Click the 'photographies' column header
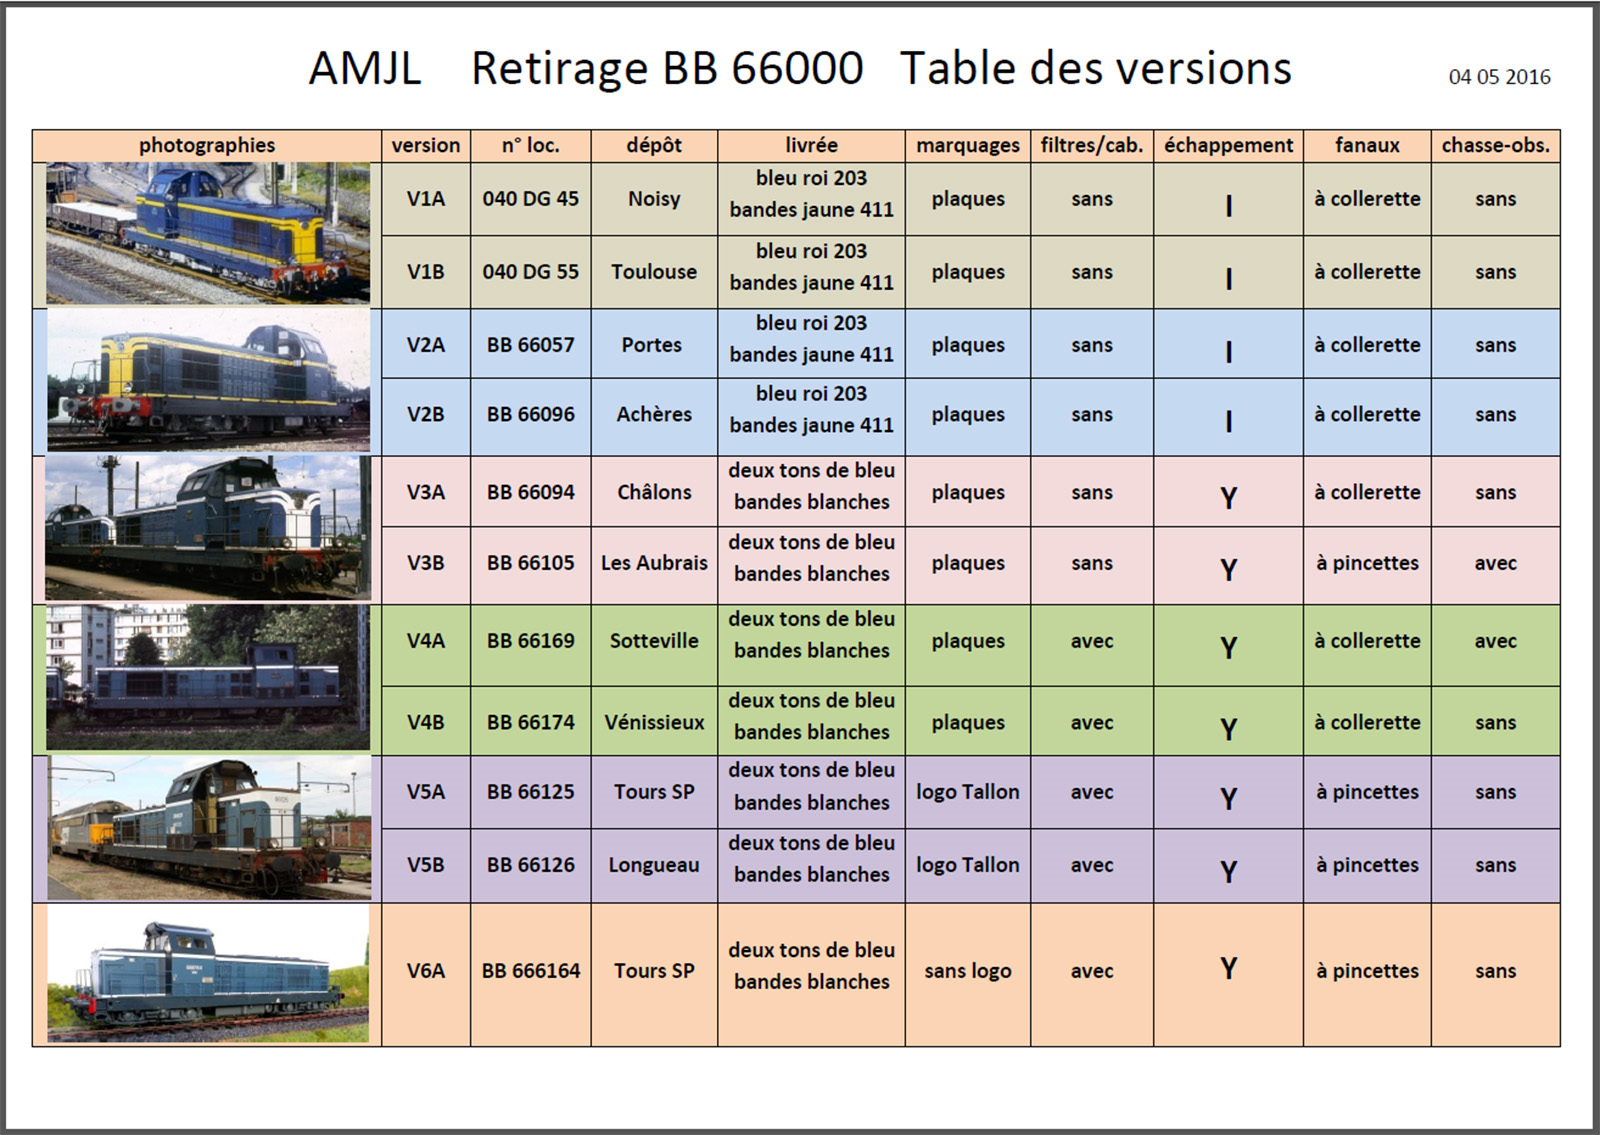This screenshot has height=1135, width=1600. tap(207, 145)
